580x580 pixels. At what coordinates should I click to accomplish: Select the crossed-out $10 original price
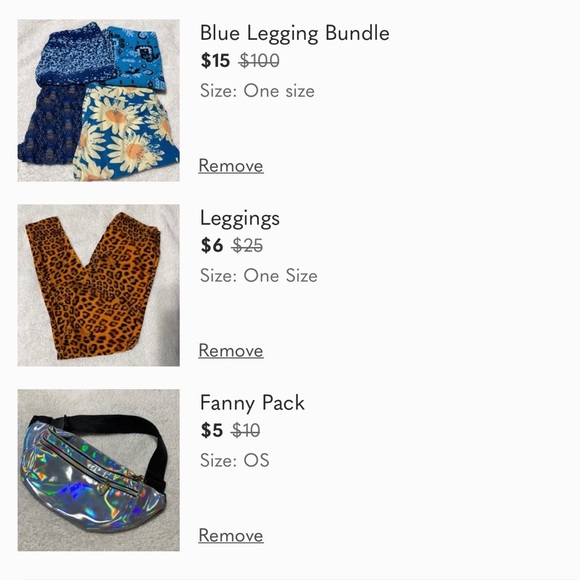[246, 431]
